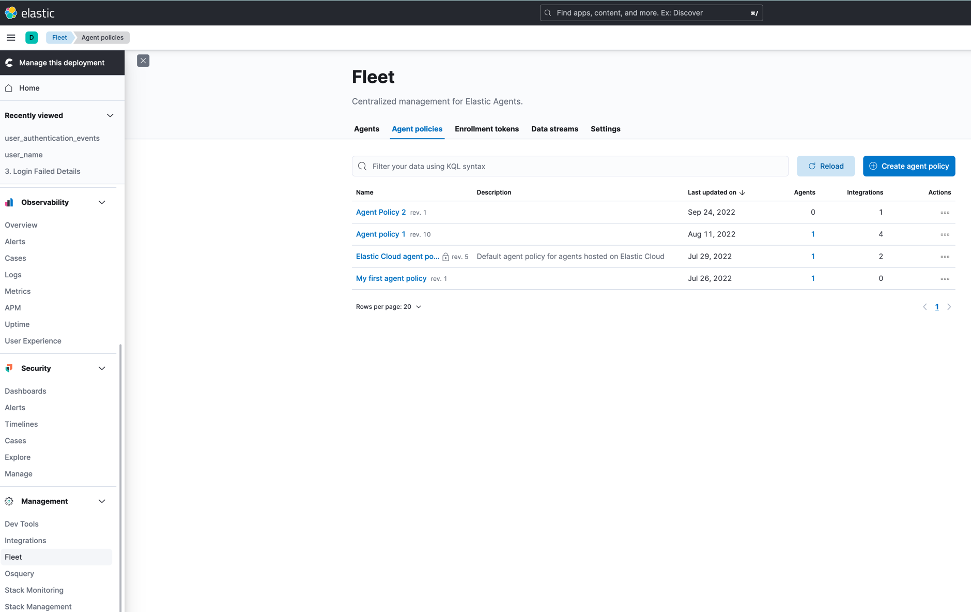Click the Elastic logo in header
This screenshot has width=972, height=612.
tap(11, 13)
